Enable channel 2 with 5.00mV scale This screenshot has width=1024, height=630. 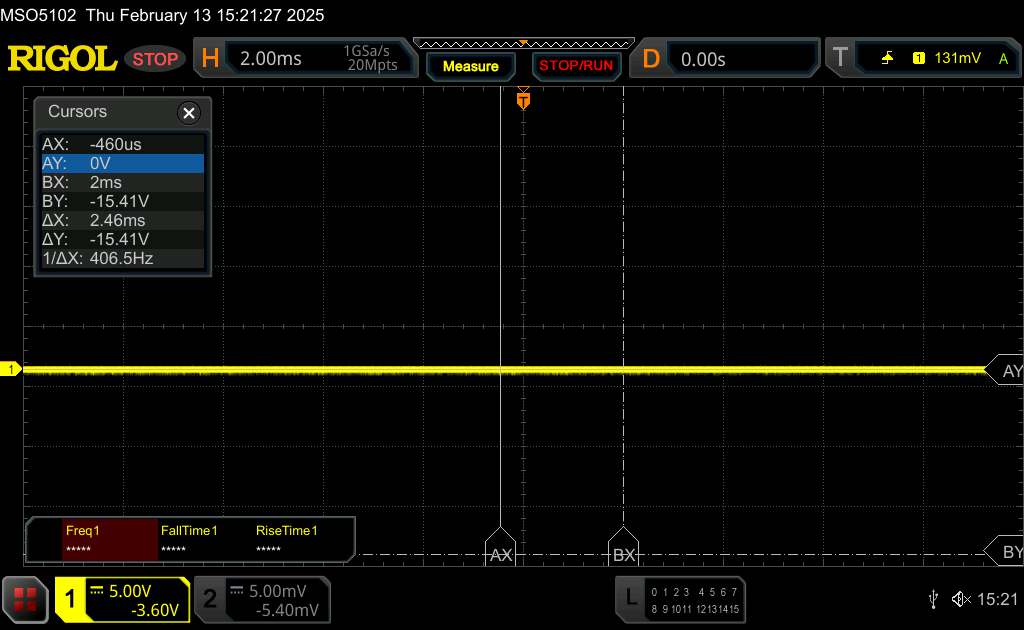(263, 599)
